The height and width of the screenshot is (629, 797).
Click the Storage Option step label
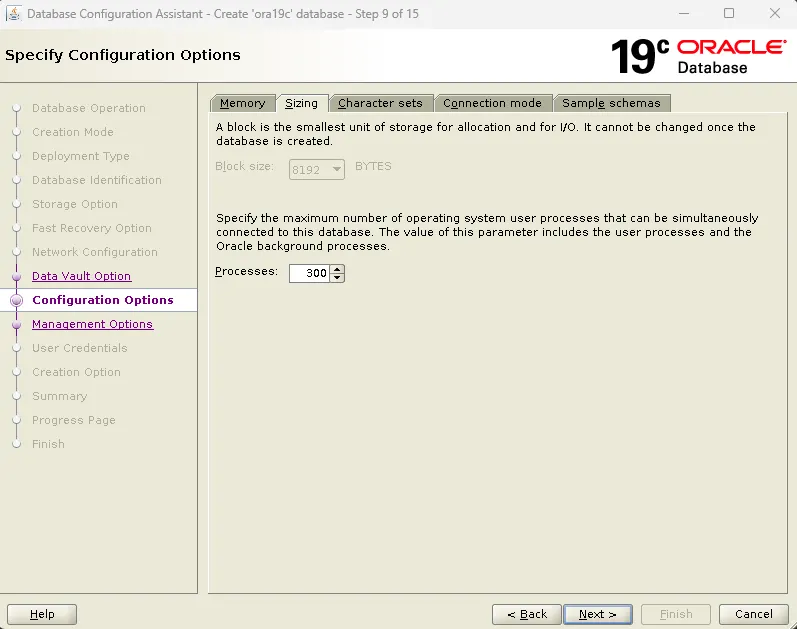75,204
